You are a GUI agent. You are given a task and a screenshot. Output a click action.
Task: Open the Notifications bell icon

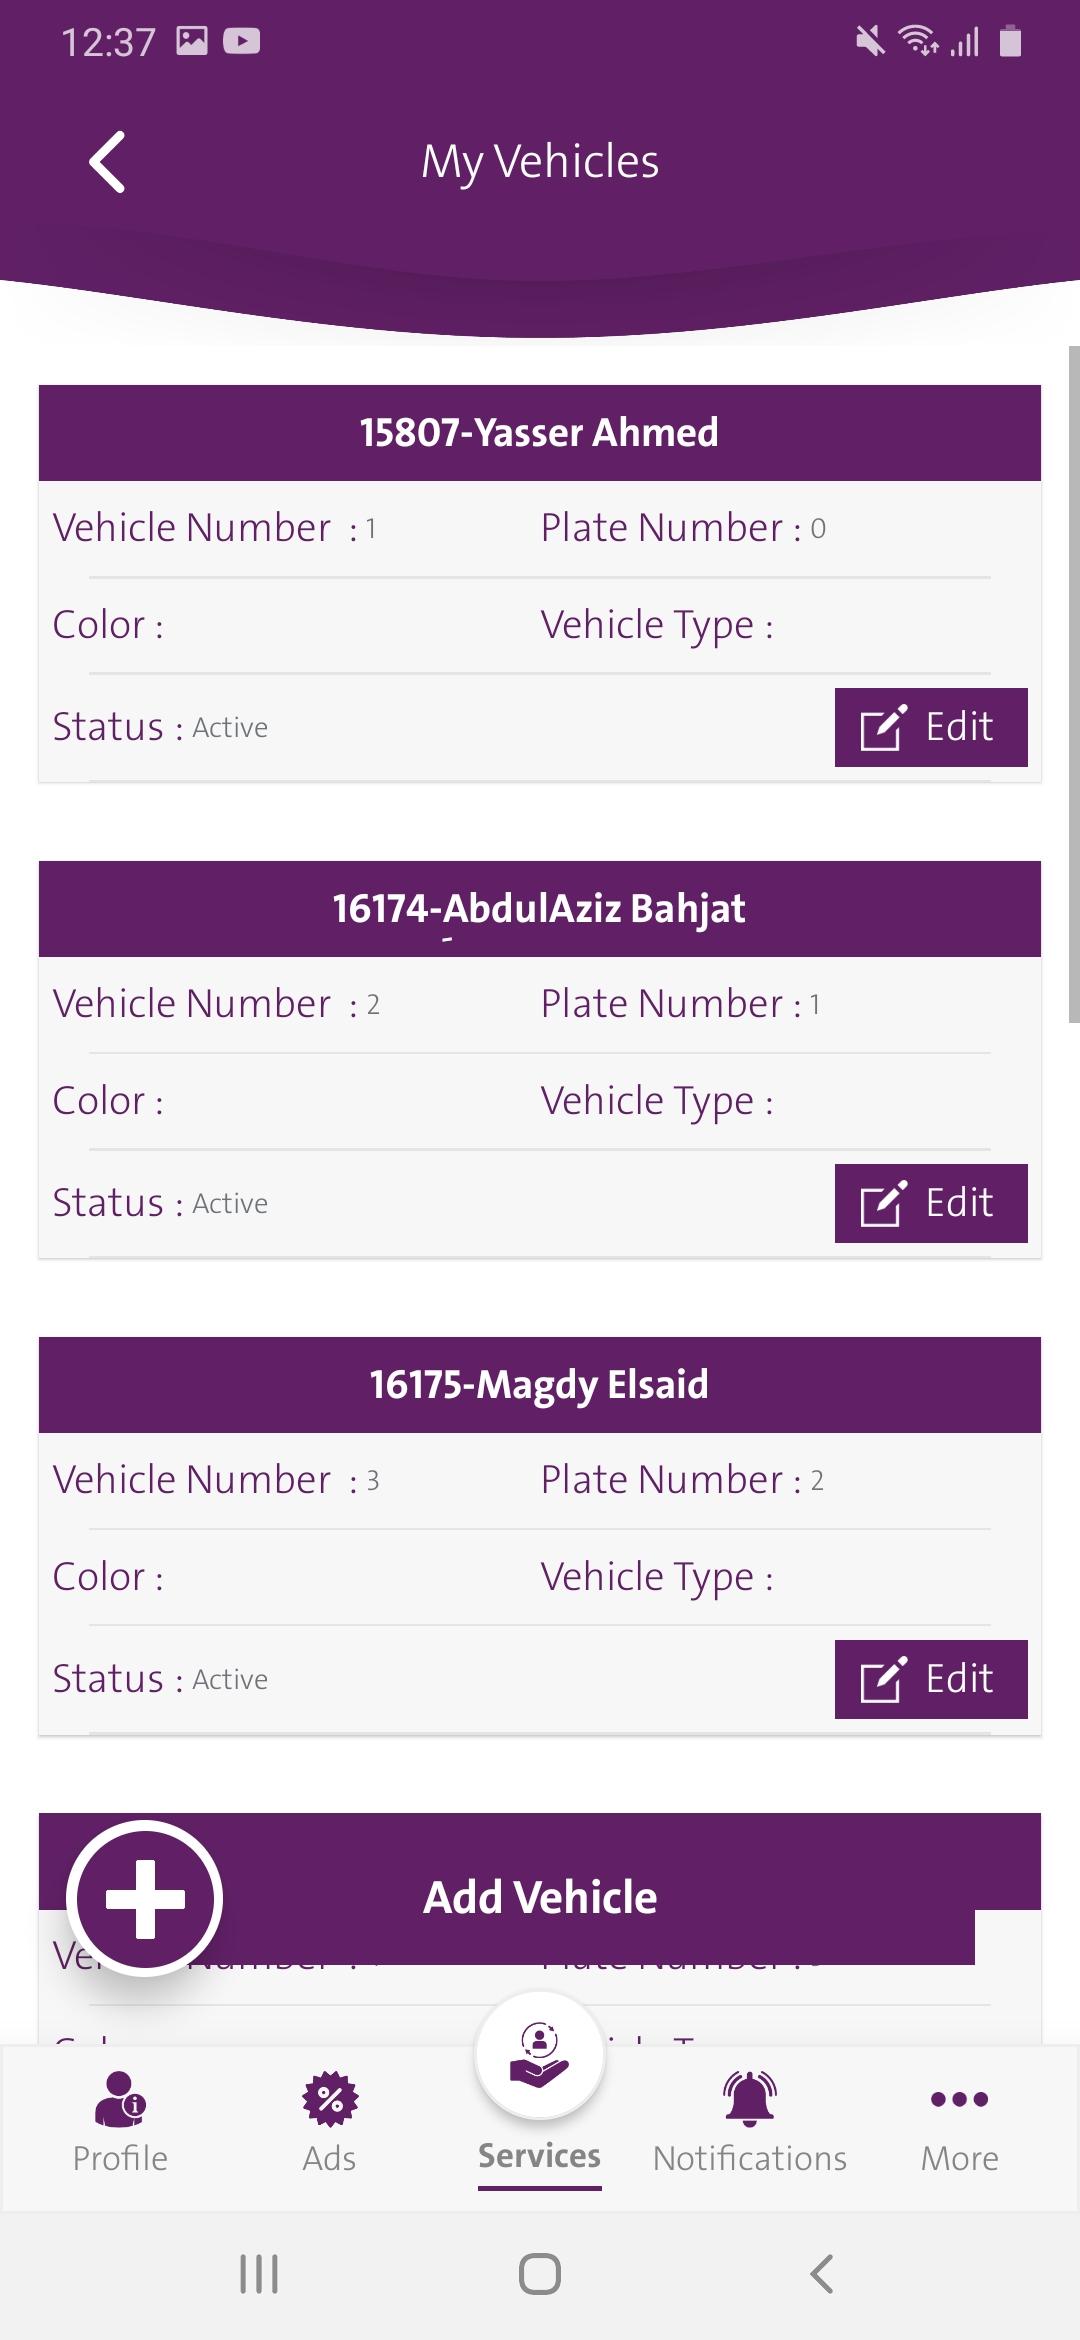750,2098
